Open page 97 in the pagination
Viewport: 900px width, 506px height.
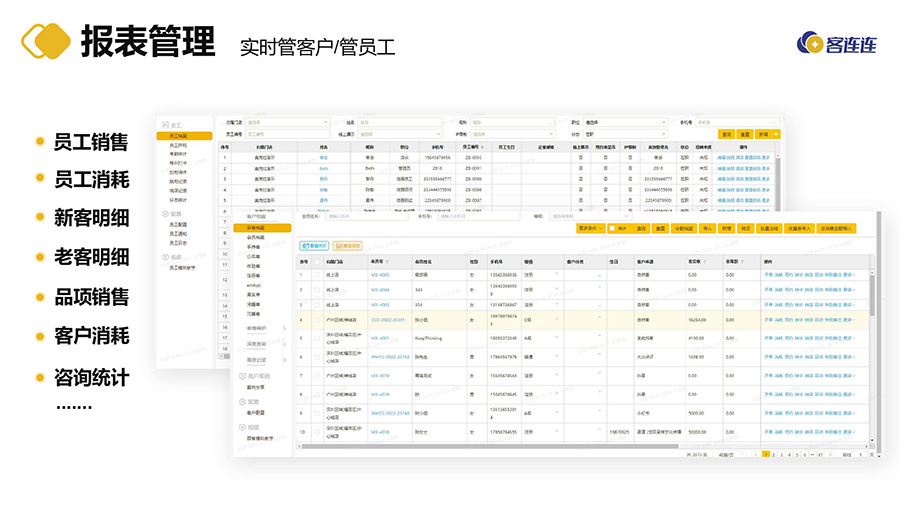pyautogui.click(x=820, y=455)
